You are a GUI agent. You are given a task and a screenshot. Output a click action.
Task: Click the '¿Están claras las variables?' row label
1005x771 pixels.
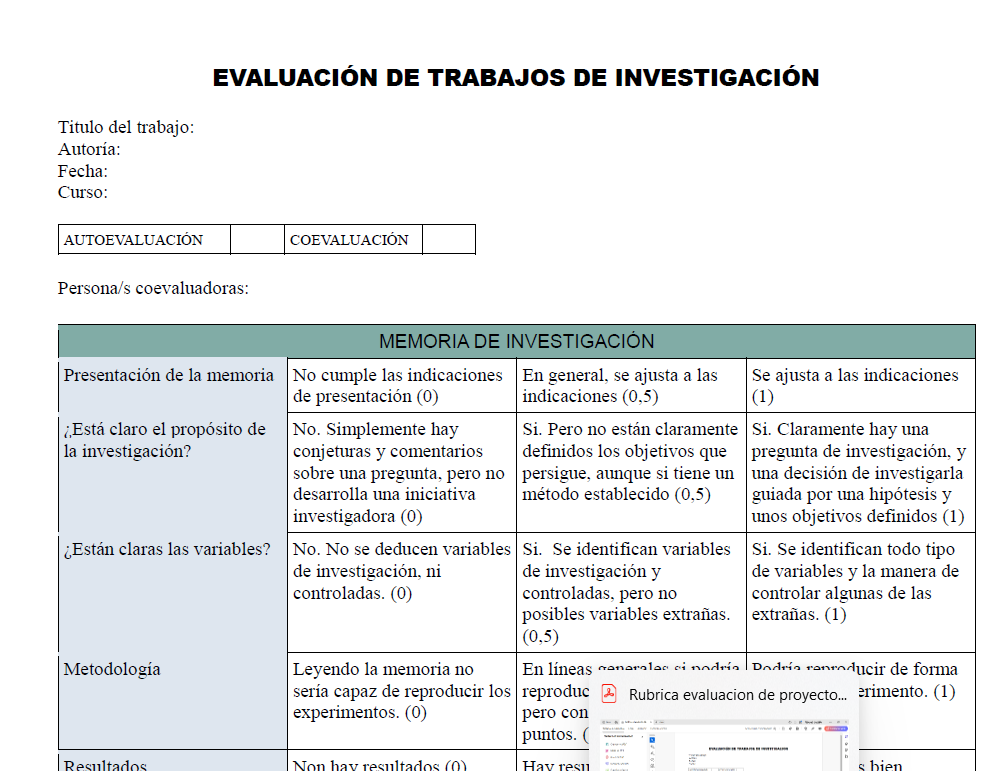coord(167,550)
